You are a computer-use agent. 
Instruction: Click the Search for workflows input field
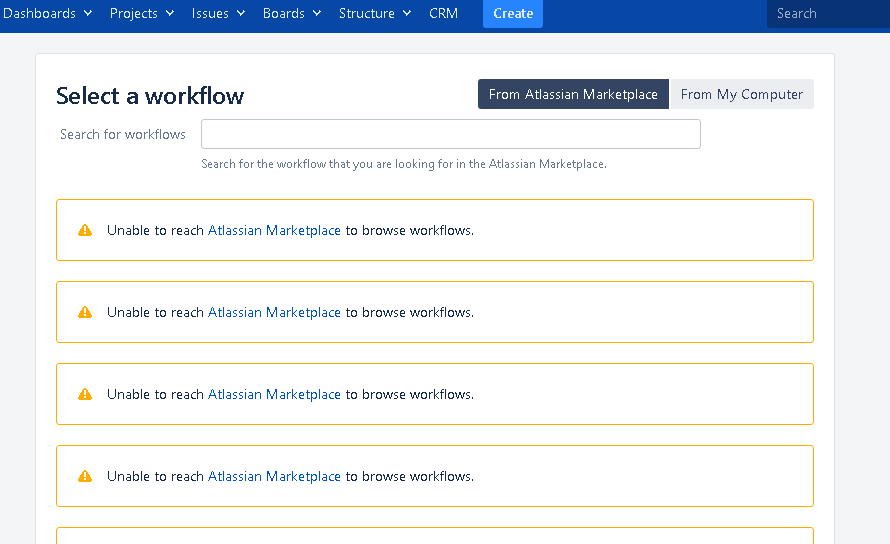451,134
